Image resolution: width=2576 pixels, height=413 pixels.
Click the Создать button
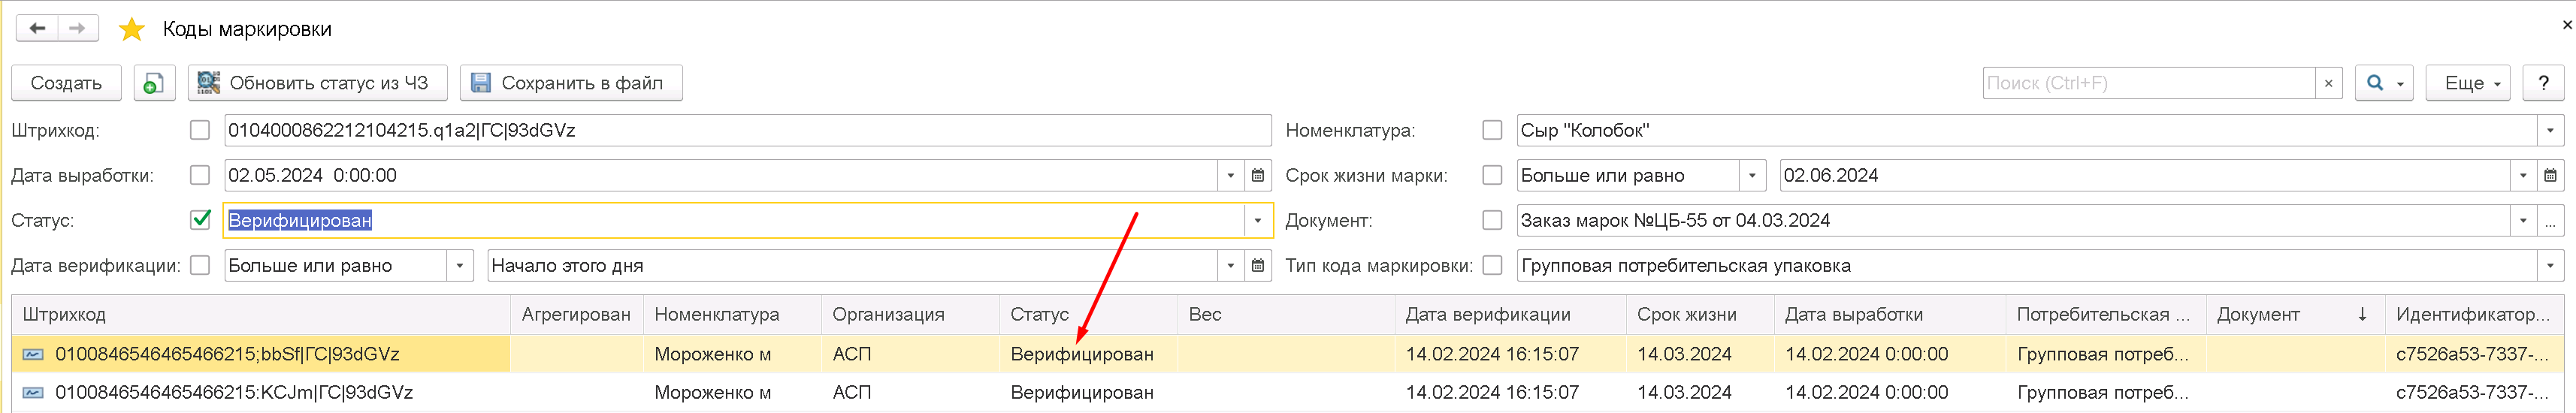pyautogui.click(x=66, y=83)
